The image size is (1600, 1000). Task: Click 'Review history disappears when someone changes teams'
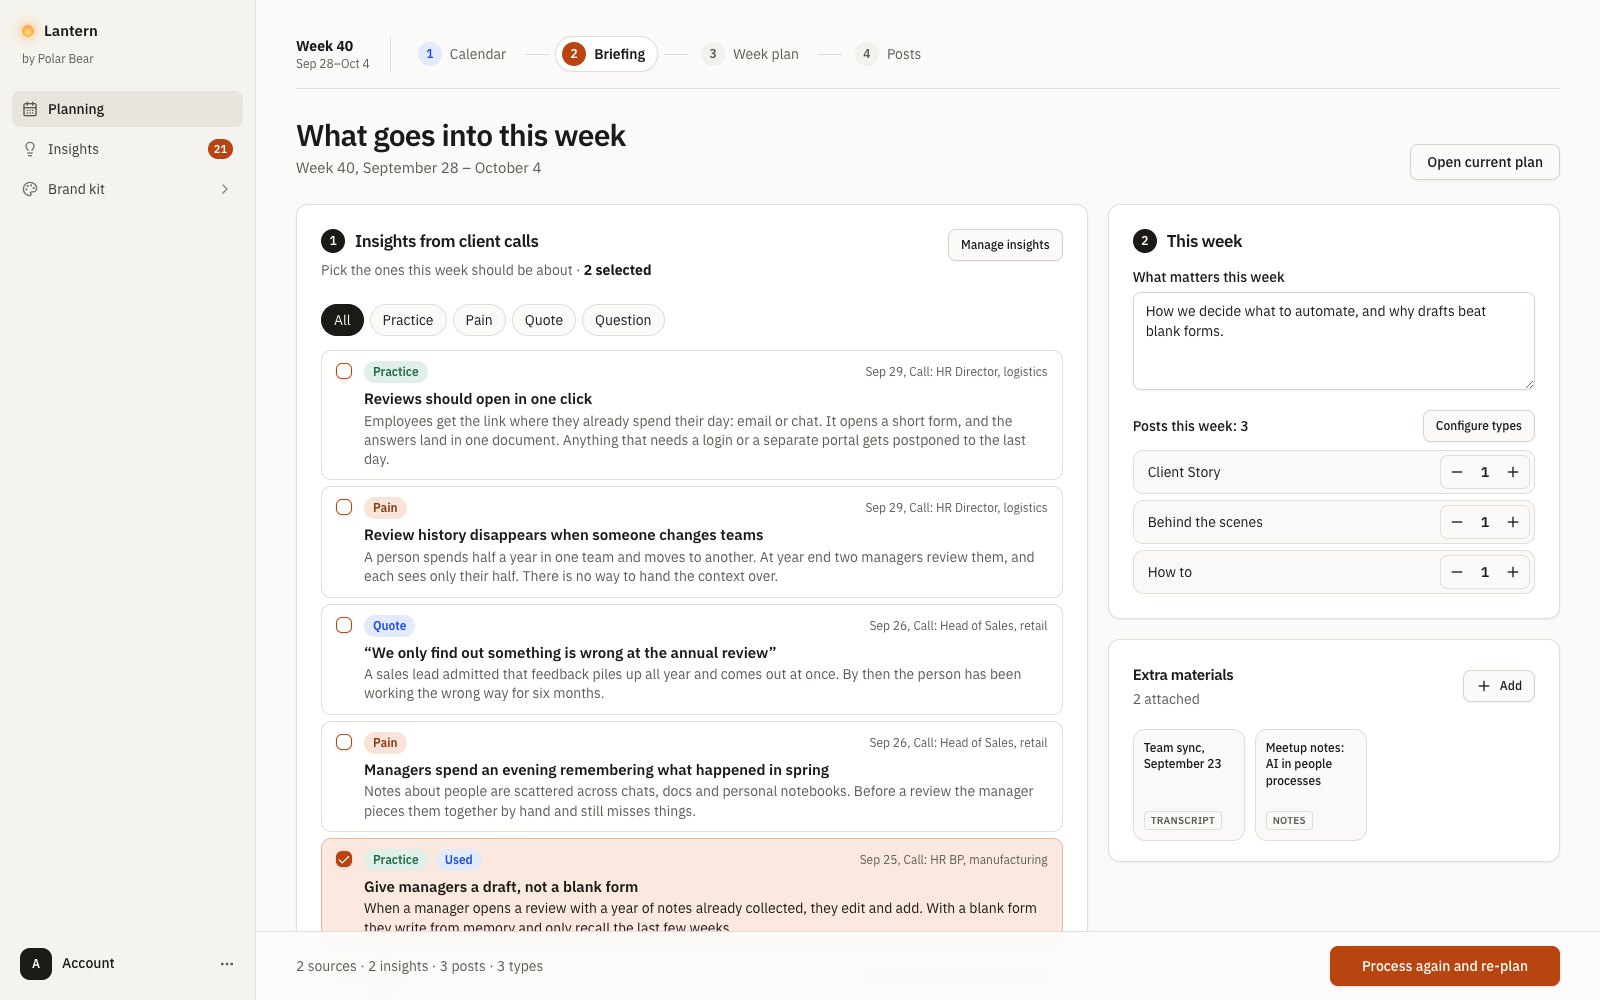563,535
